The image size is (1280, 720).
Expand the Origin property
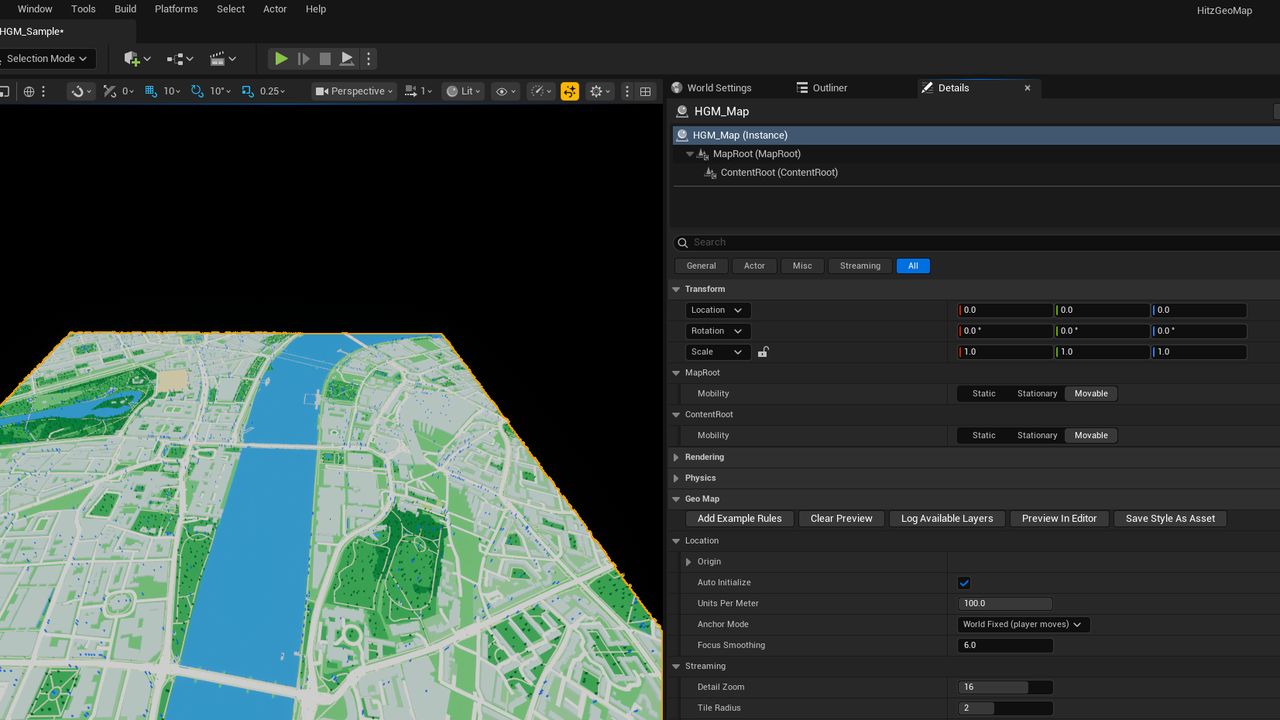(689, 562)
